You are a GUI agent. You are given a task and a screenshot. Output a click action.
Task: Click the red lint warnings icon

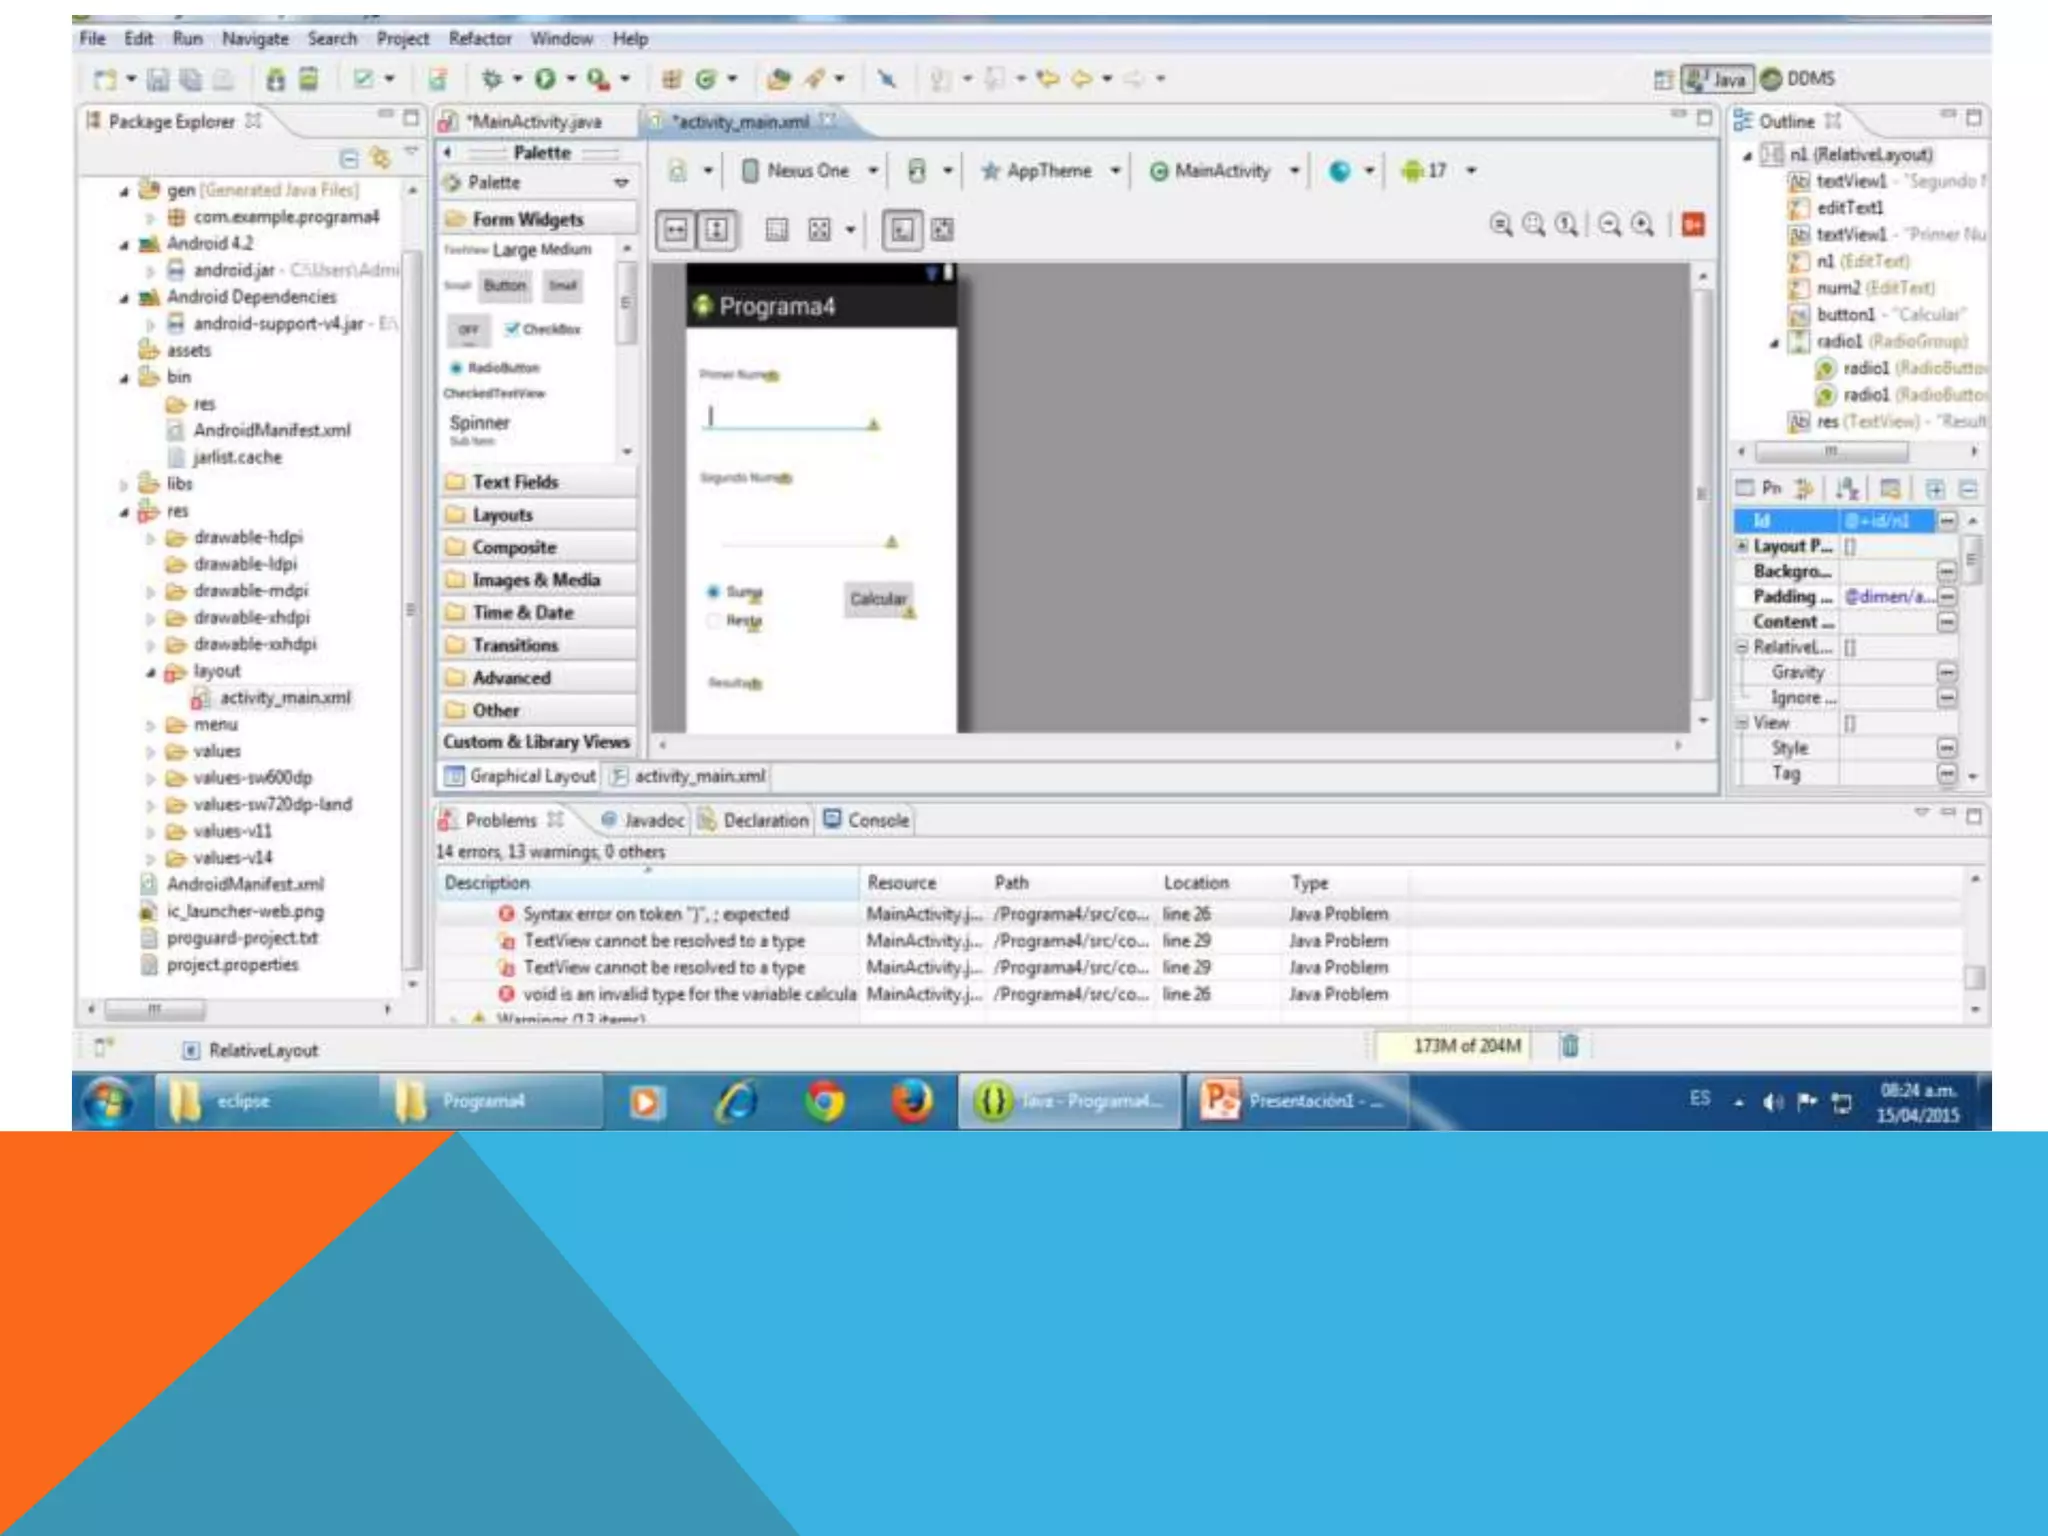[x=1693, y=225]
